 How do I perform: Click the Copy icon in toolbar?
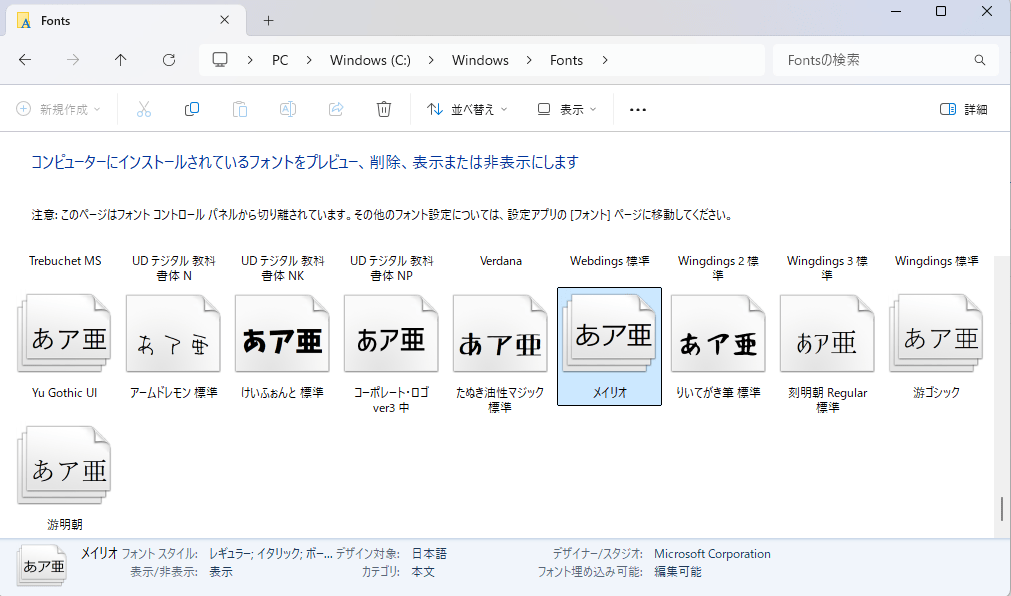click(191, 110)
